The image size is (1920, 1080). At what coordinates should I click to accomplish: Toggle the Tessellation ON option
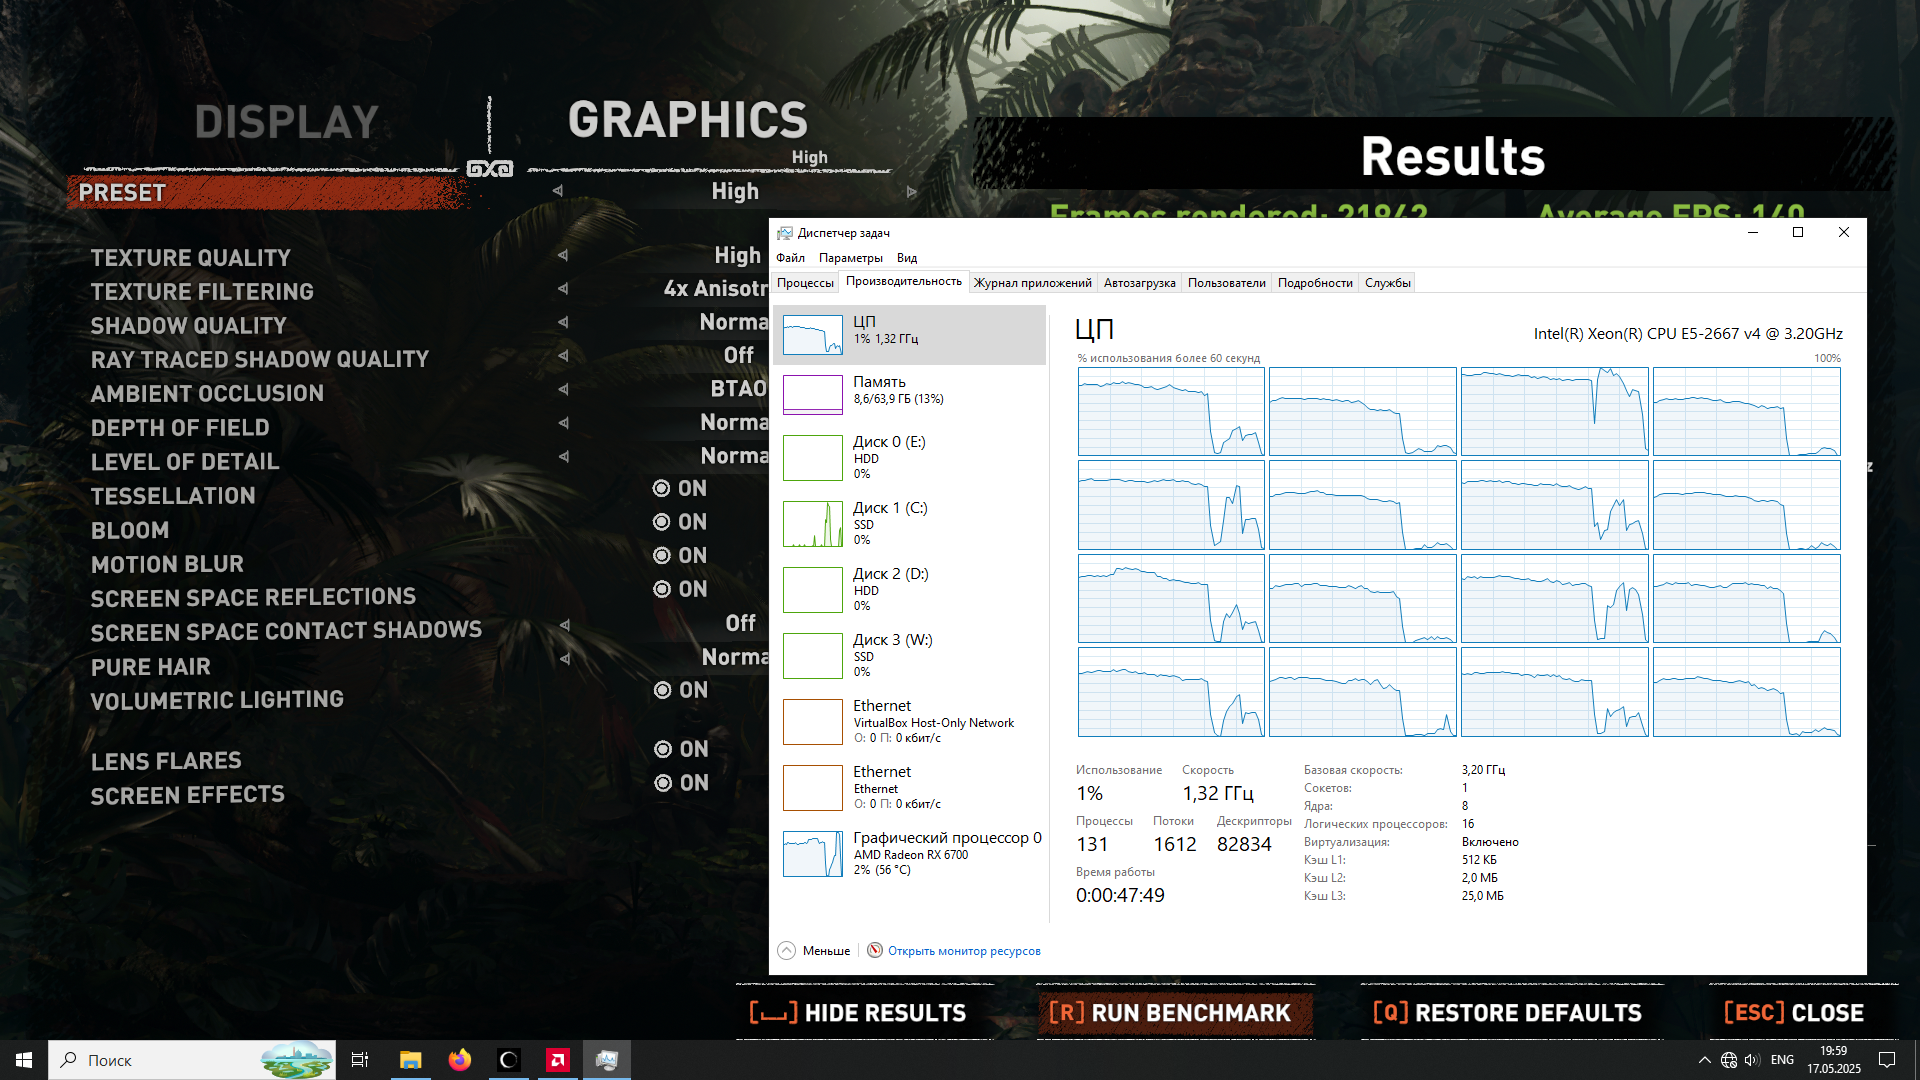662,489
